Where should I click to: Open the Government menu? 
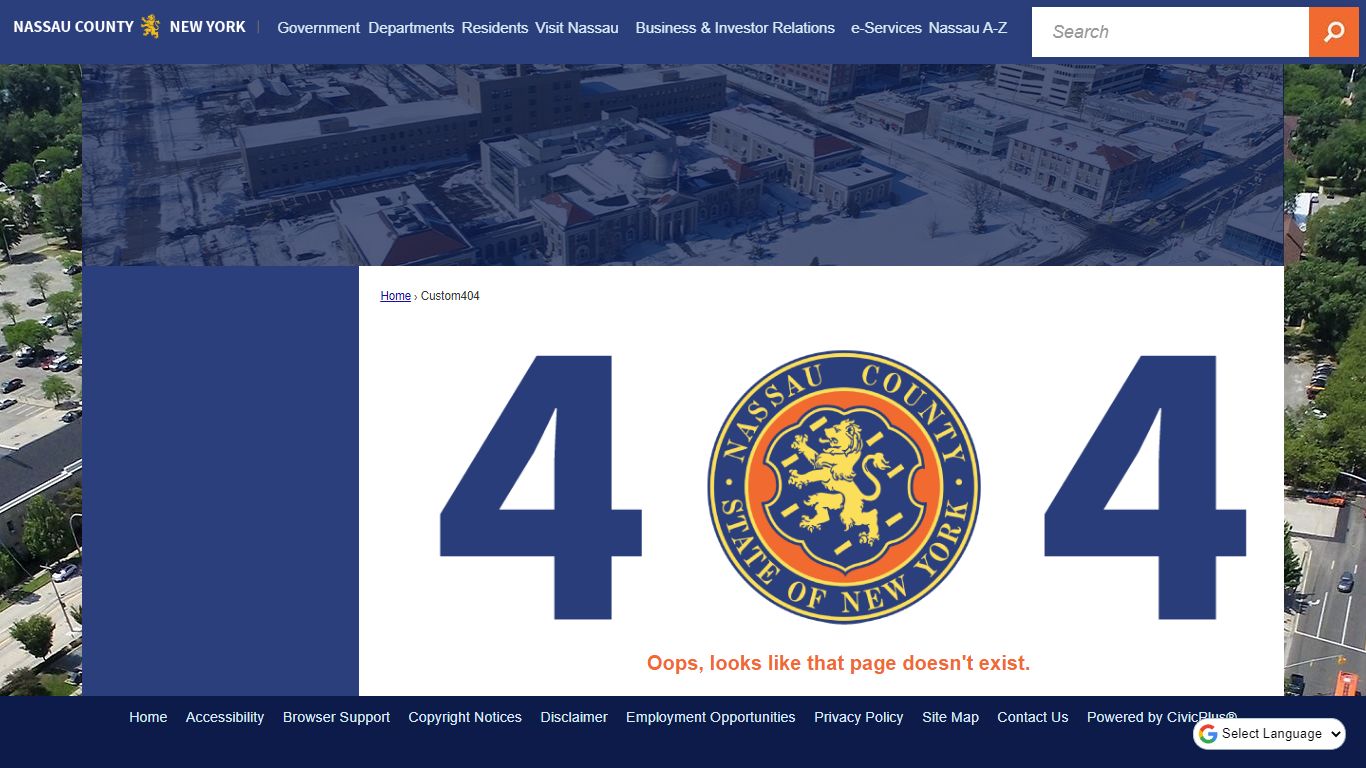(x=318, y=28)
